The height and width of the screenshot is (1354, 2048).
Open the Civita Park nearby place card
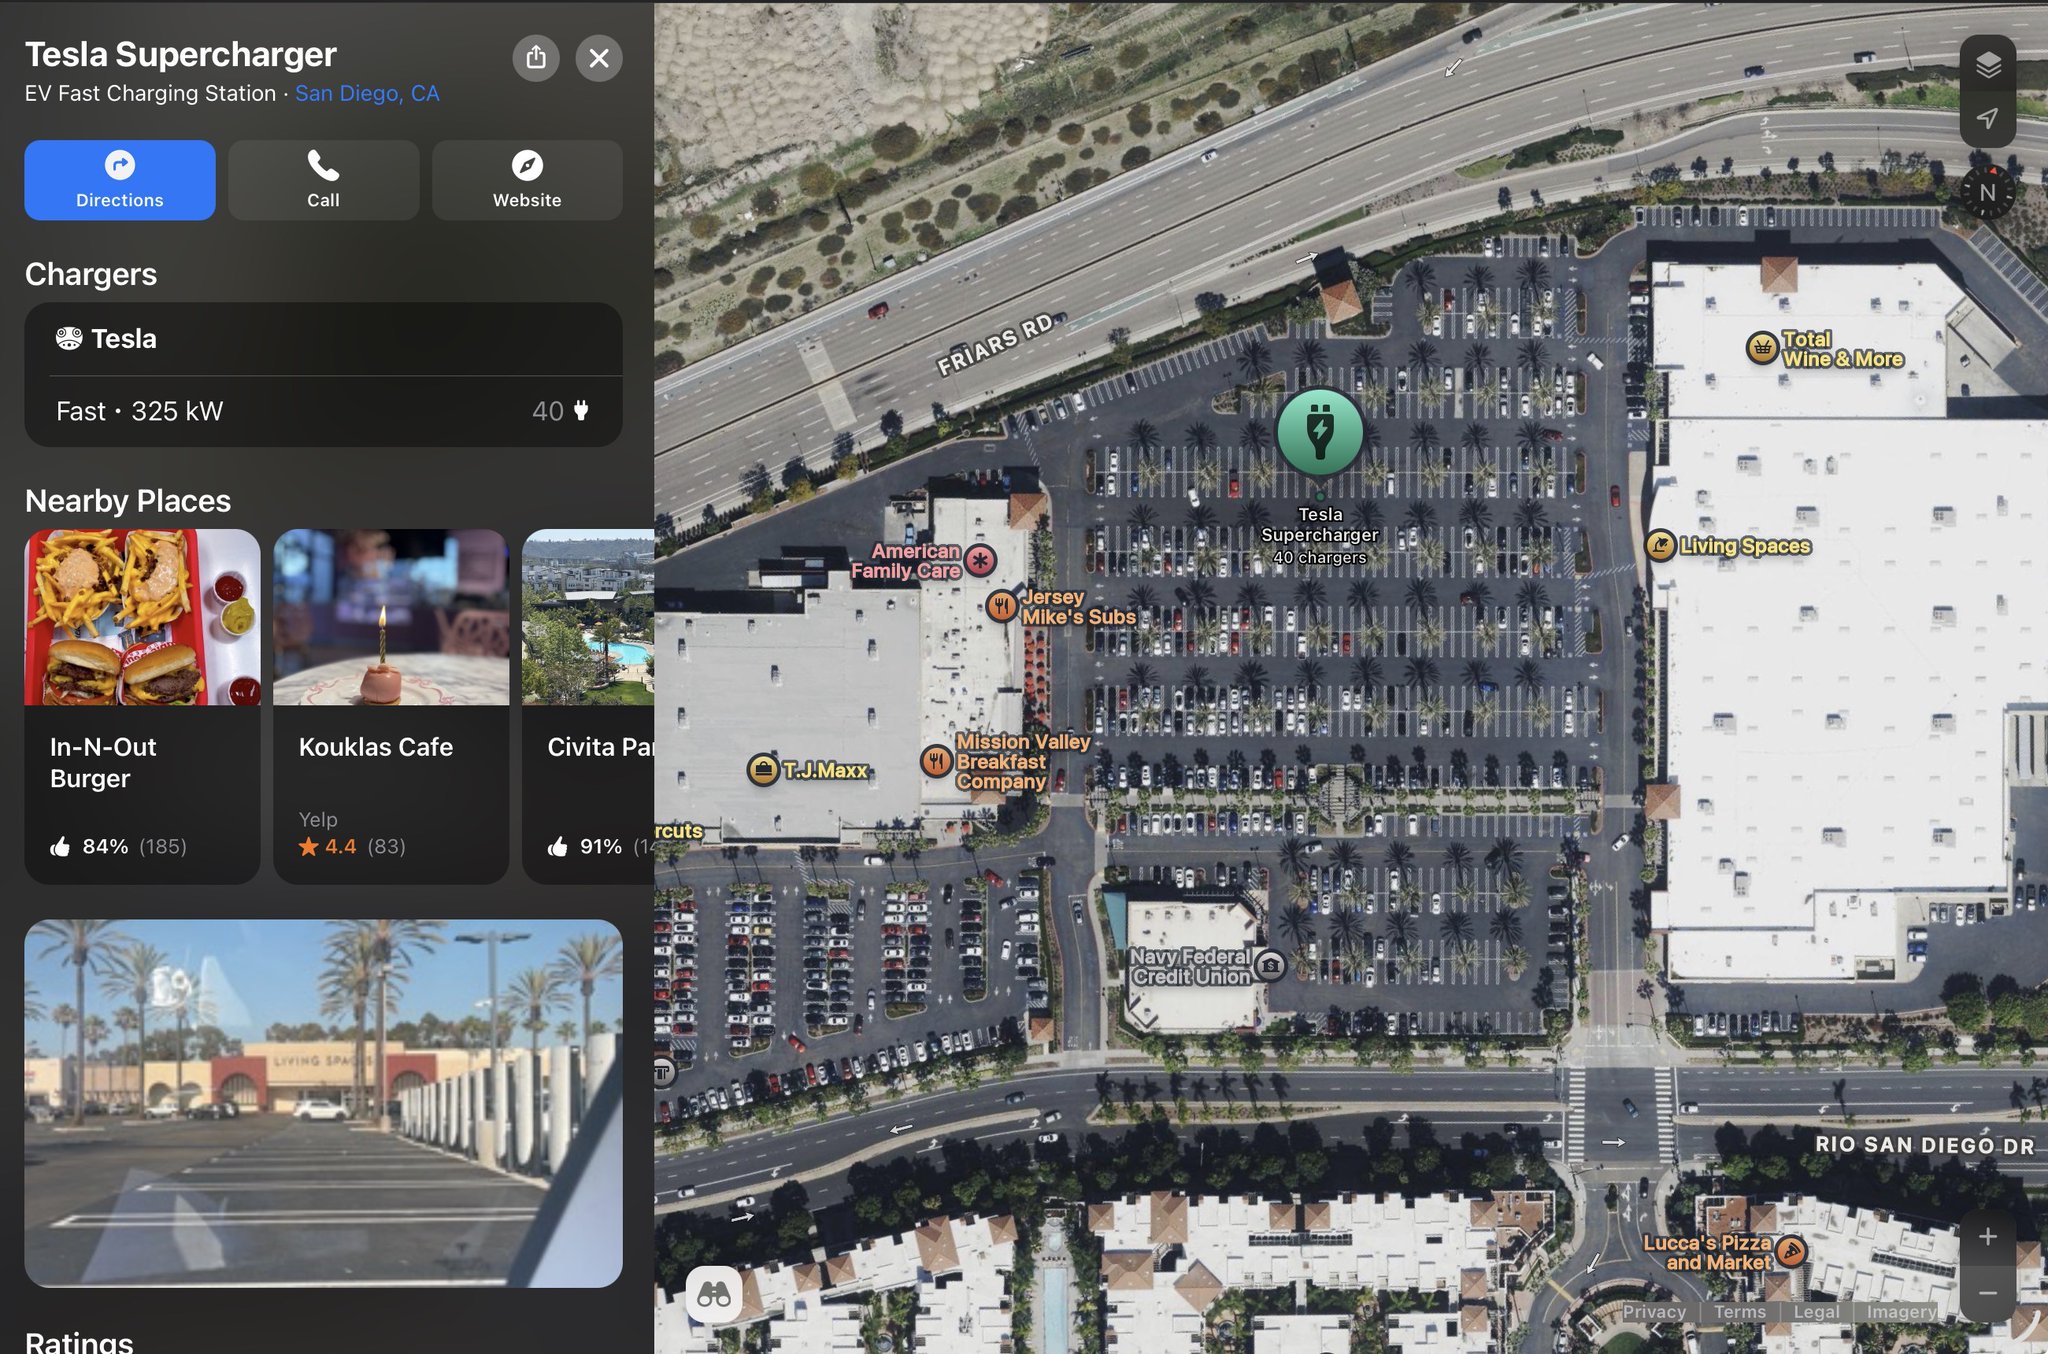[x=588, y=706]
